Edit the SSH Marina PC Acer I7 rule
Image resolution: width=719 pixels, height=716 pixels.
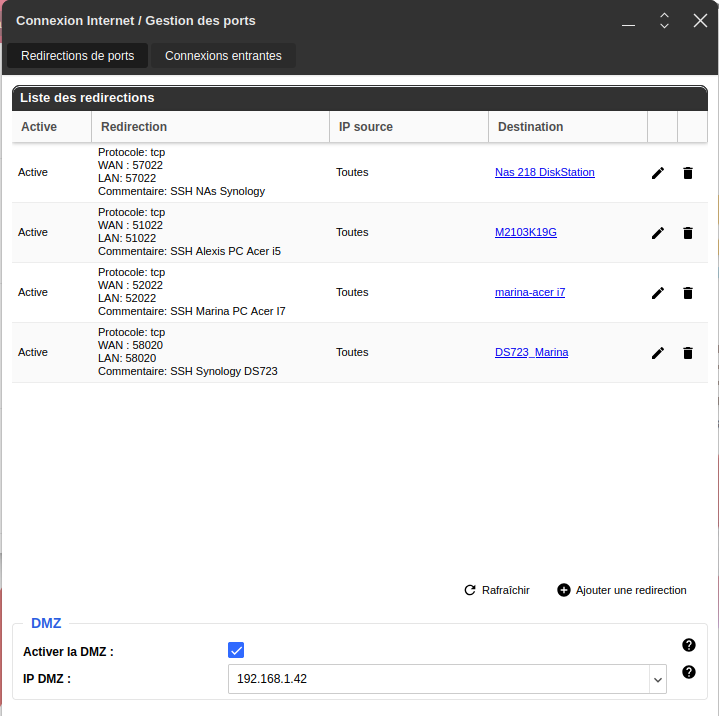coord(658,293)
